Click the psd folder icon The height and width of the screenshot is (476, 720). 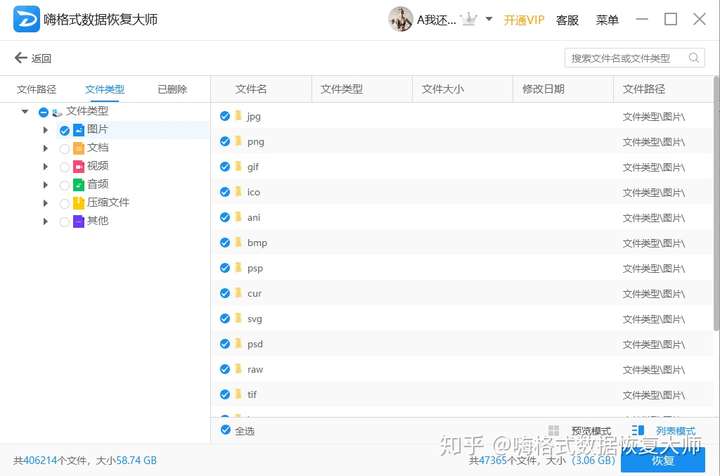(x=238, y=343)
